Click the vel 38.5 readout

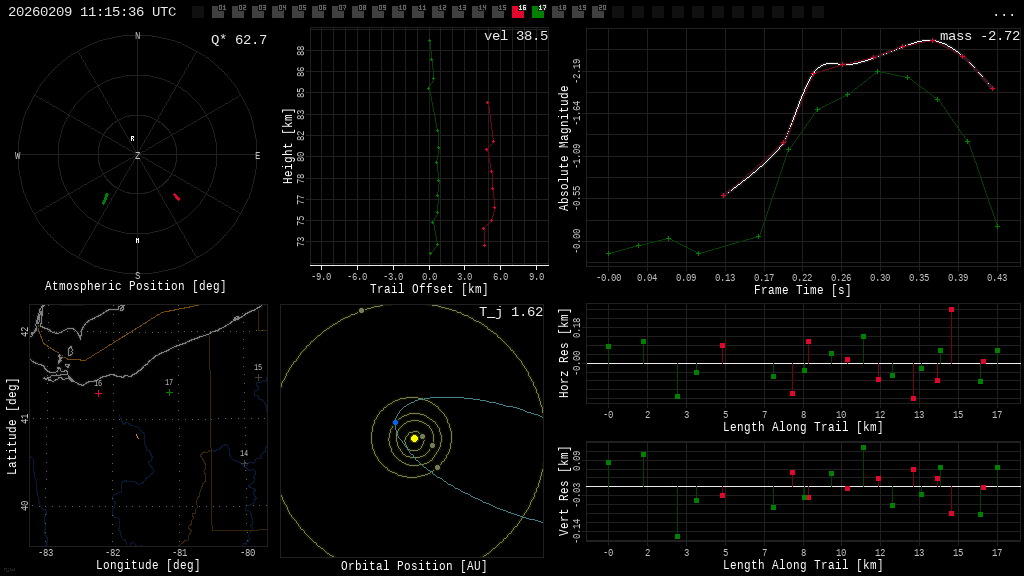(x=516, y=36)
